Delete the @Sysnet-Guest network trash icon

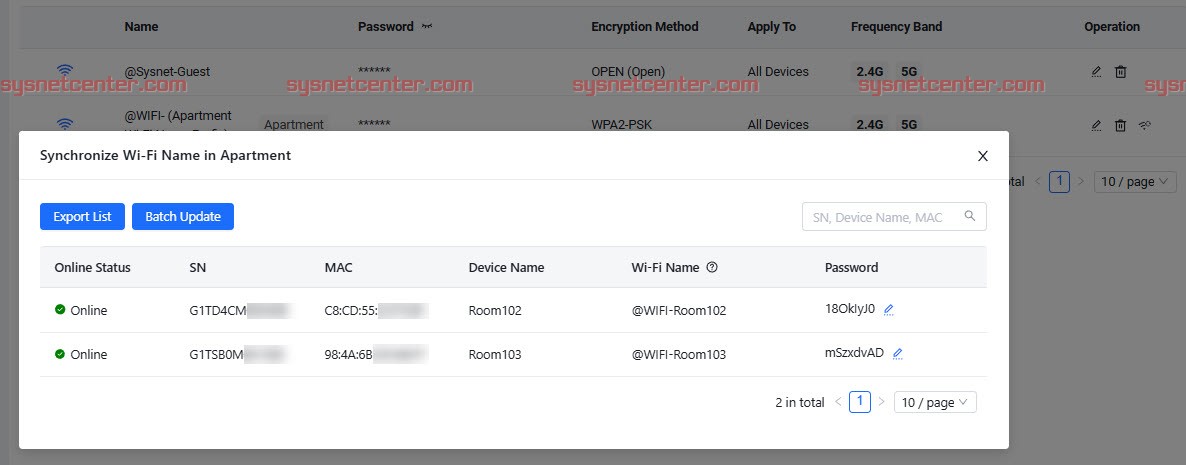1120,72
